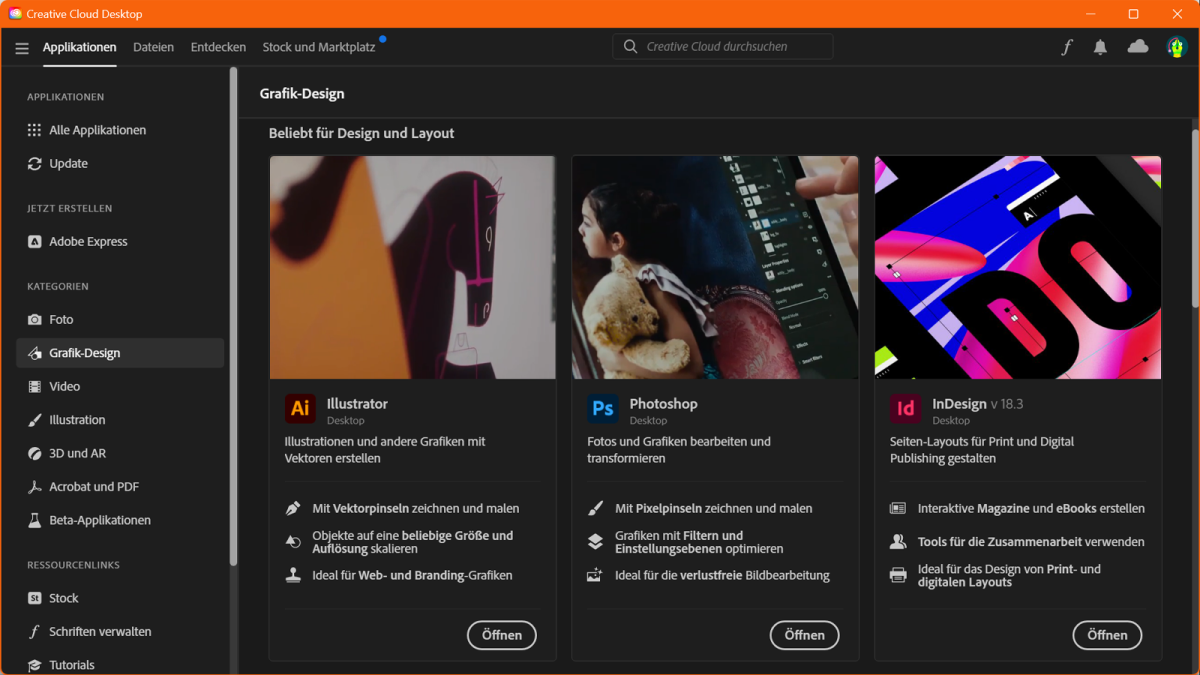Open the notifications bell icon
1200x675 pixels.
click(x=1100, y=47)
